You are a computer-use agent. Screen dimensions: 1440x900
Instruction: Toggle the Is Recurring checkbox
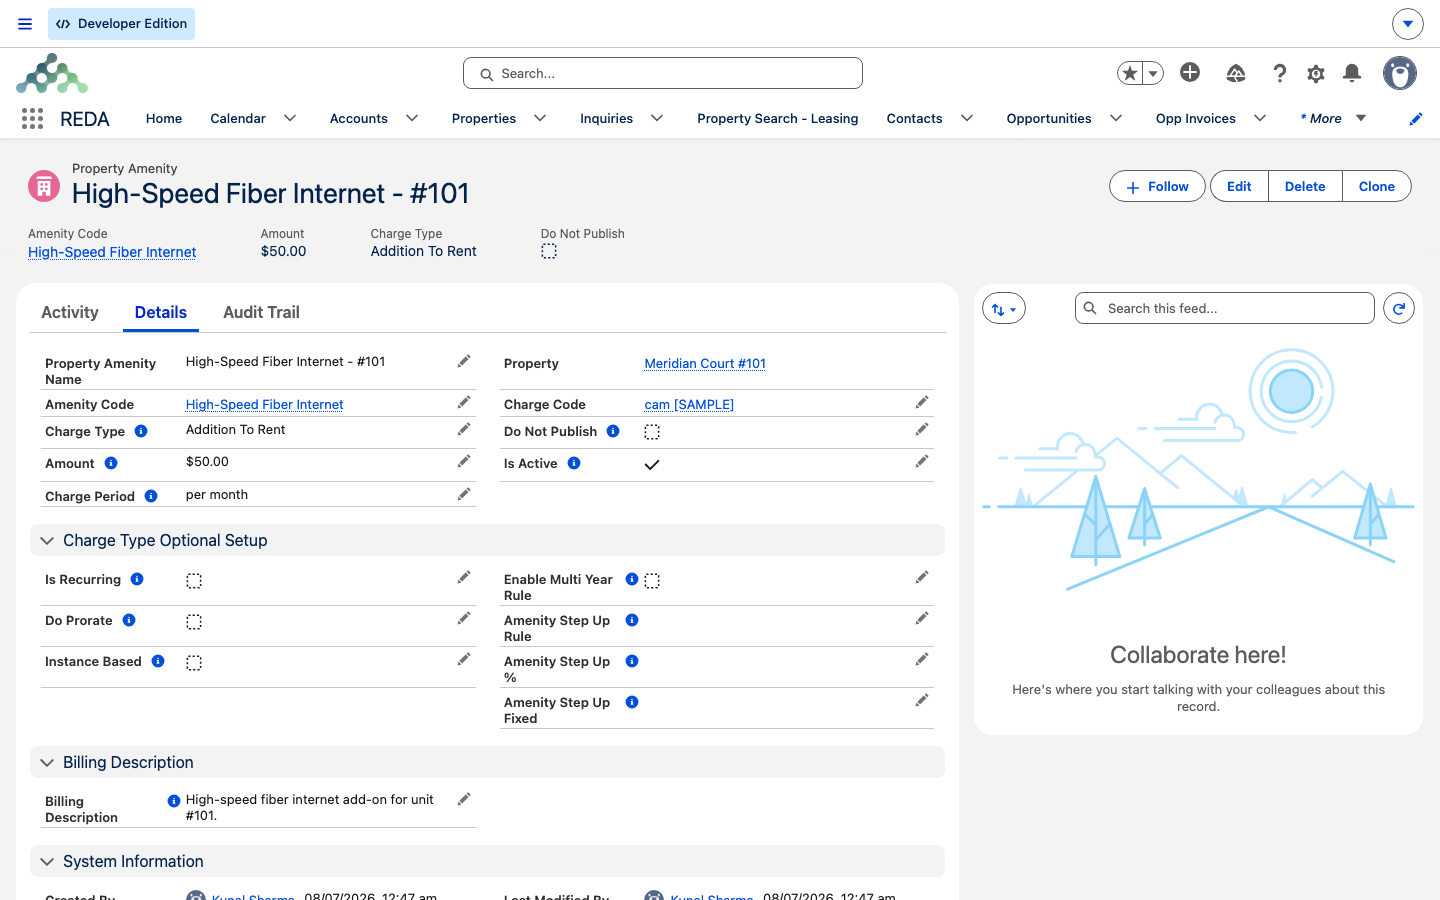coord(194,581)
